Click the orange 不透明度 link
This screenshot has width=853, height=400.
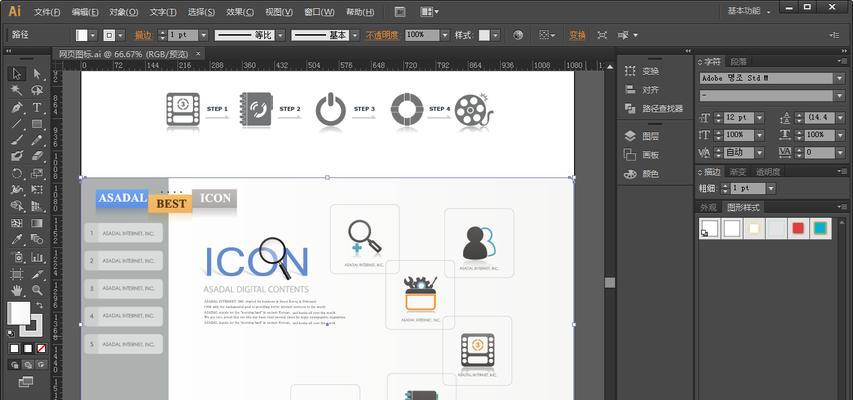382,35
